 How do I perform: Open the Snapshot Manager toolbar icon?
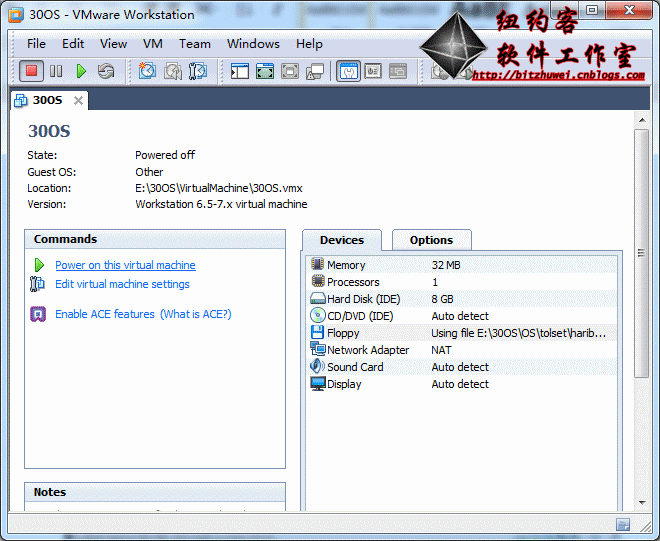tap(197, 71)
